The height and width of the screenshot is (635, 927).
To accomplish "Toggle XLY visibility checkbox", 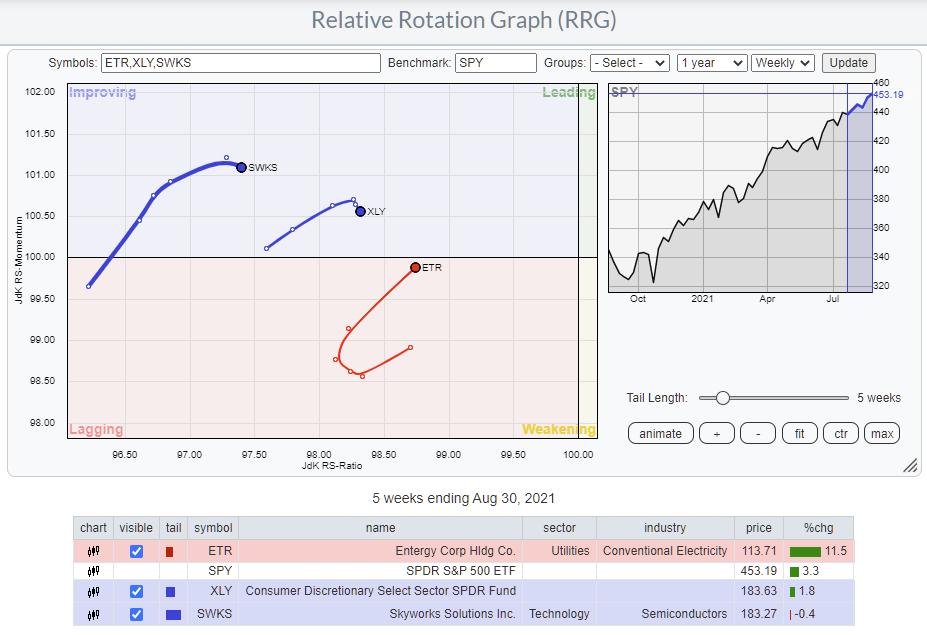I will (x=136, y=592).
